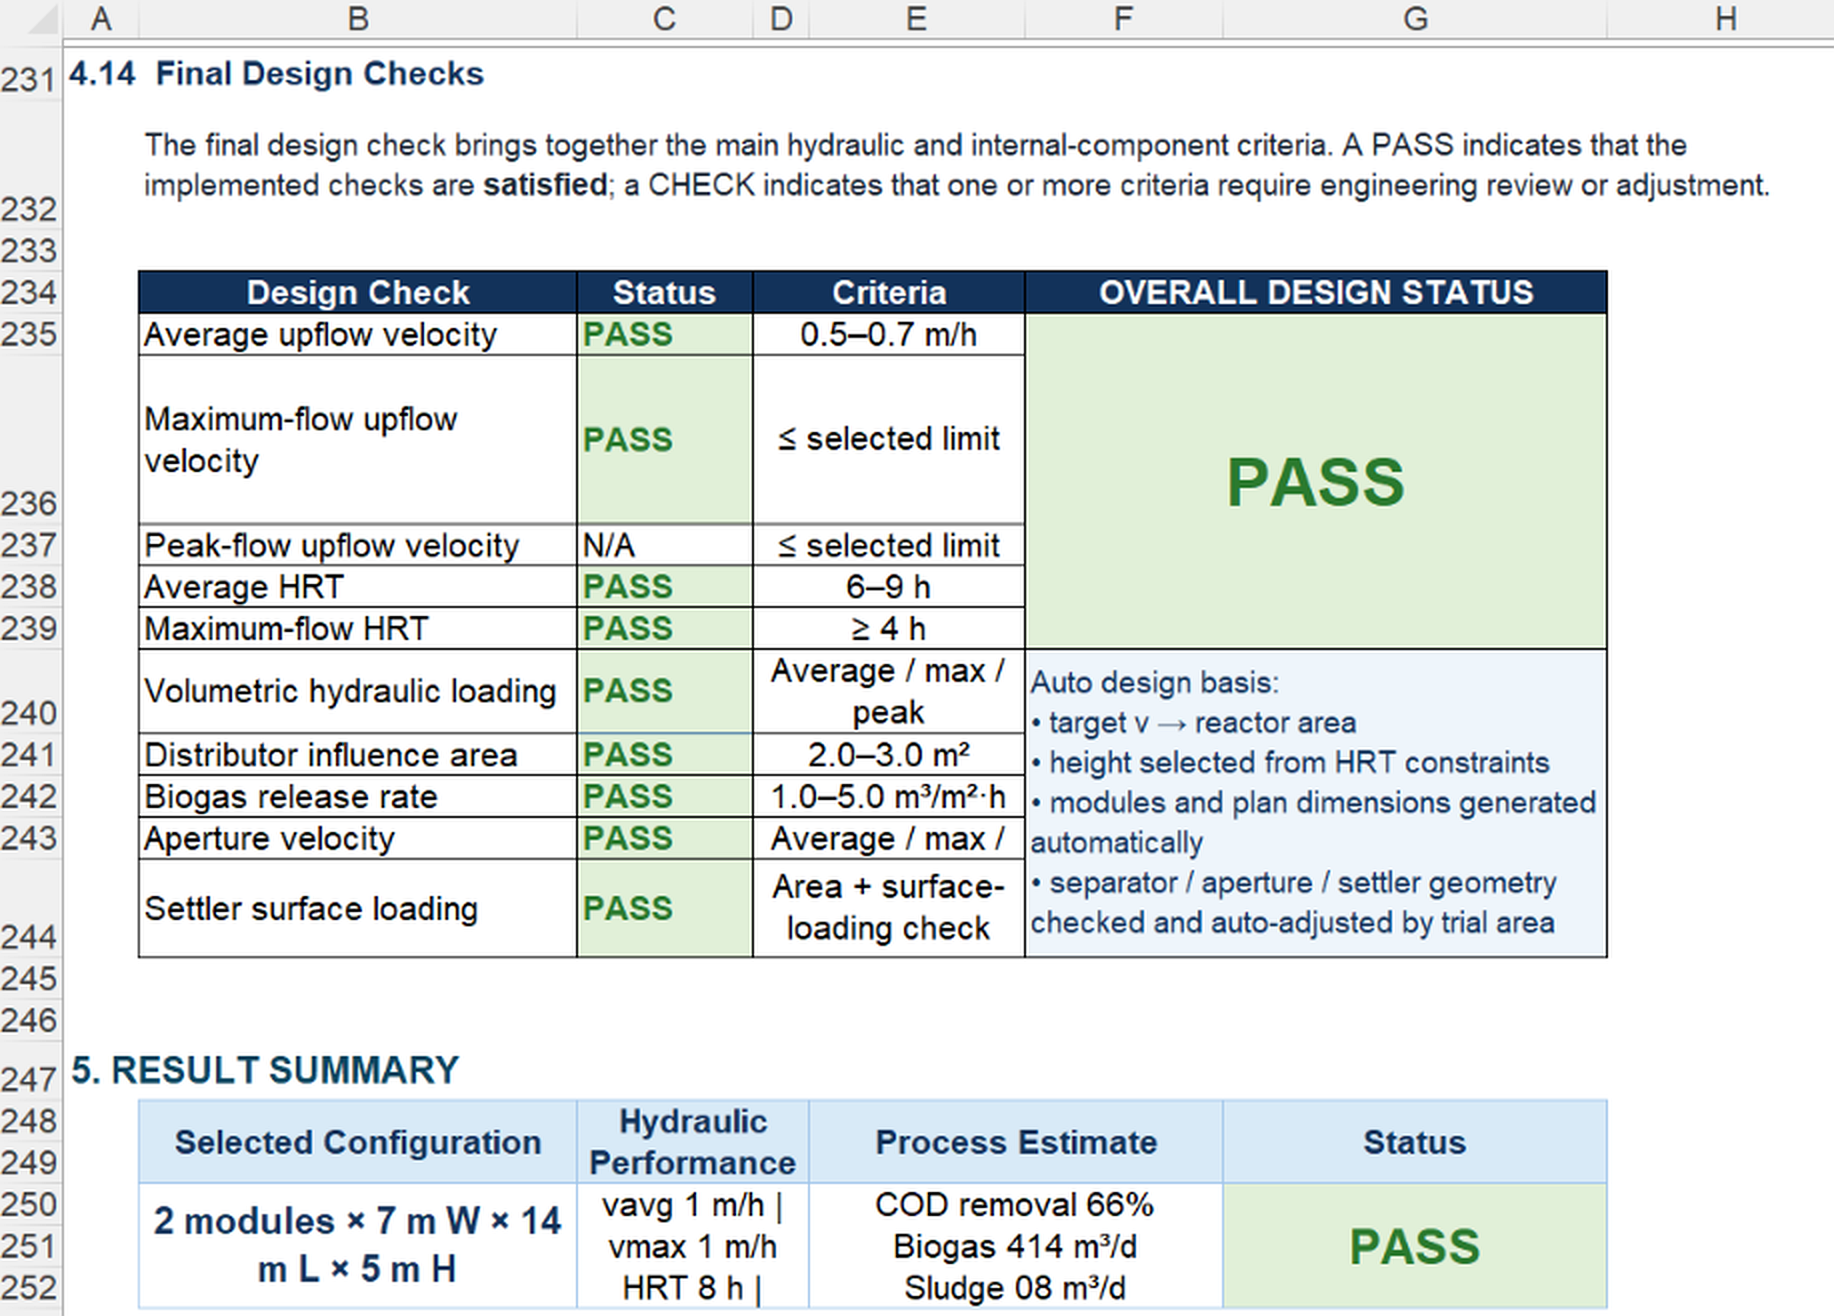The width and height of the screenshot is (1834, 1316).
Task: Click the Status header in Result Summary
Action: 1415,1142
